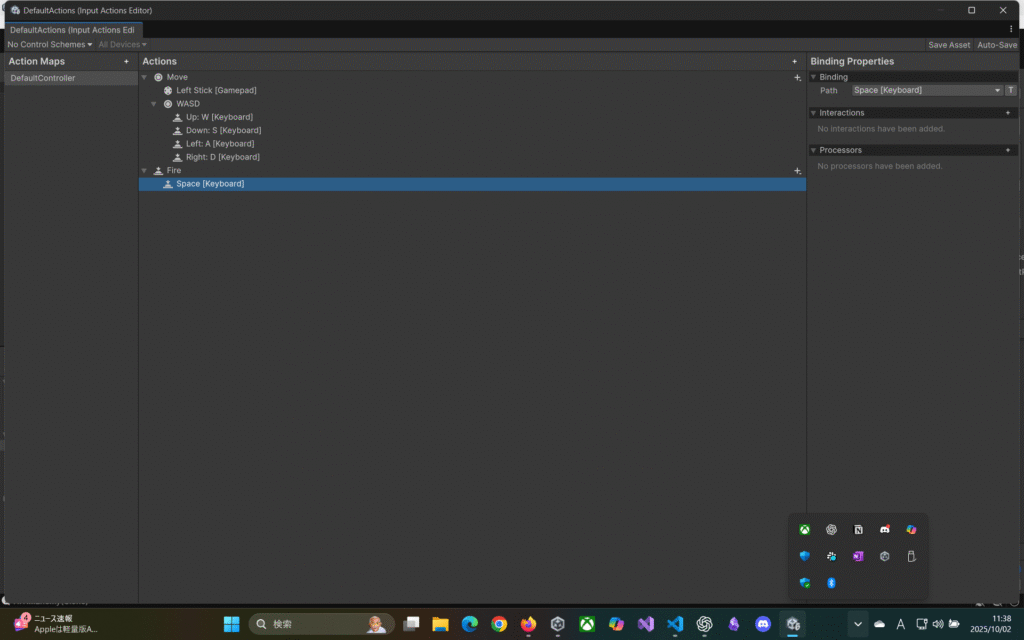The width and height of the screenshot is (1024, 640).
Task: Add a binding to the Move action
Action: tap(797, 77)
